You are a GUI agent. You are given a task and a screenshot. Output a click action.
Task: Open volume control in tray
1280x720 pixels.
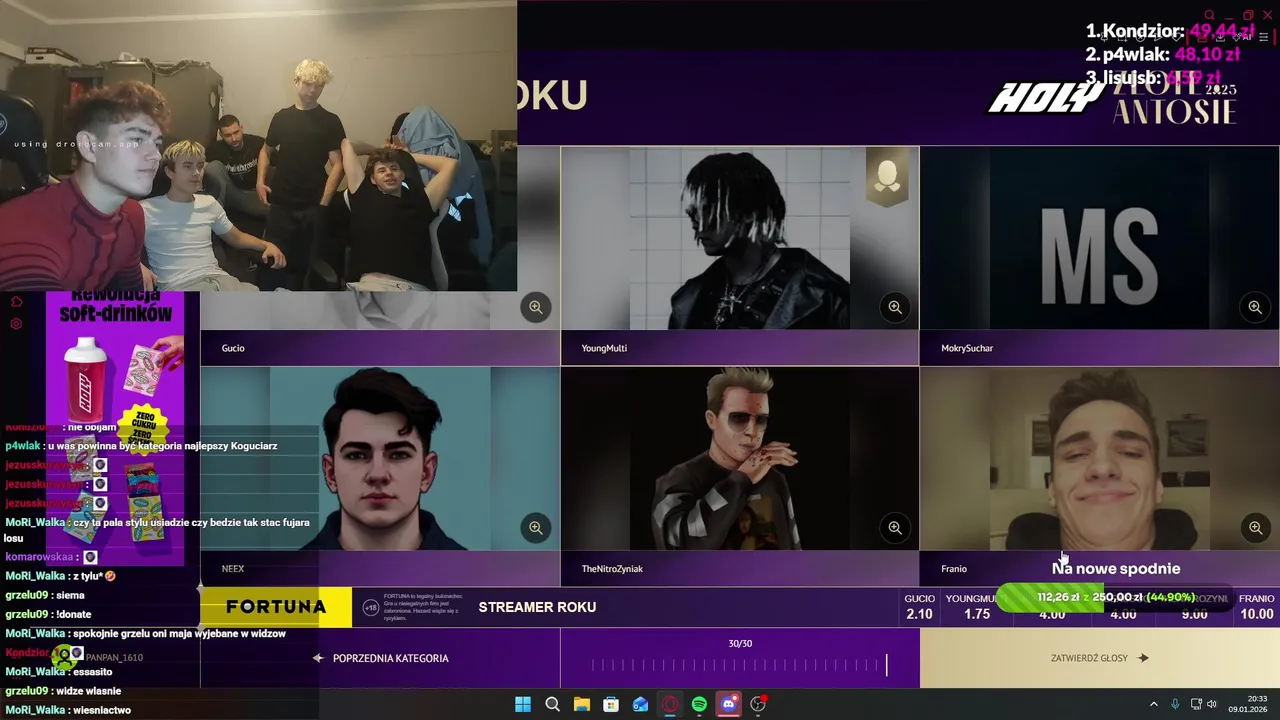[1212, 704]
